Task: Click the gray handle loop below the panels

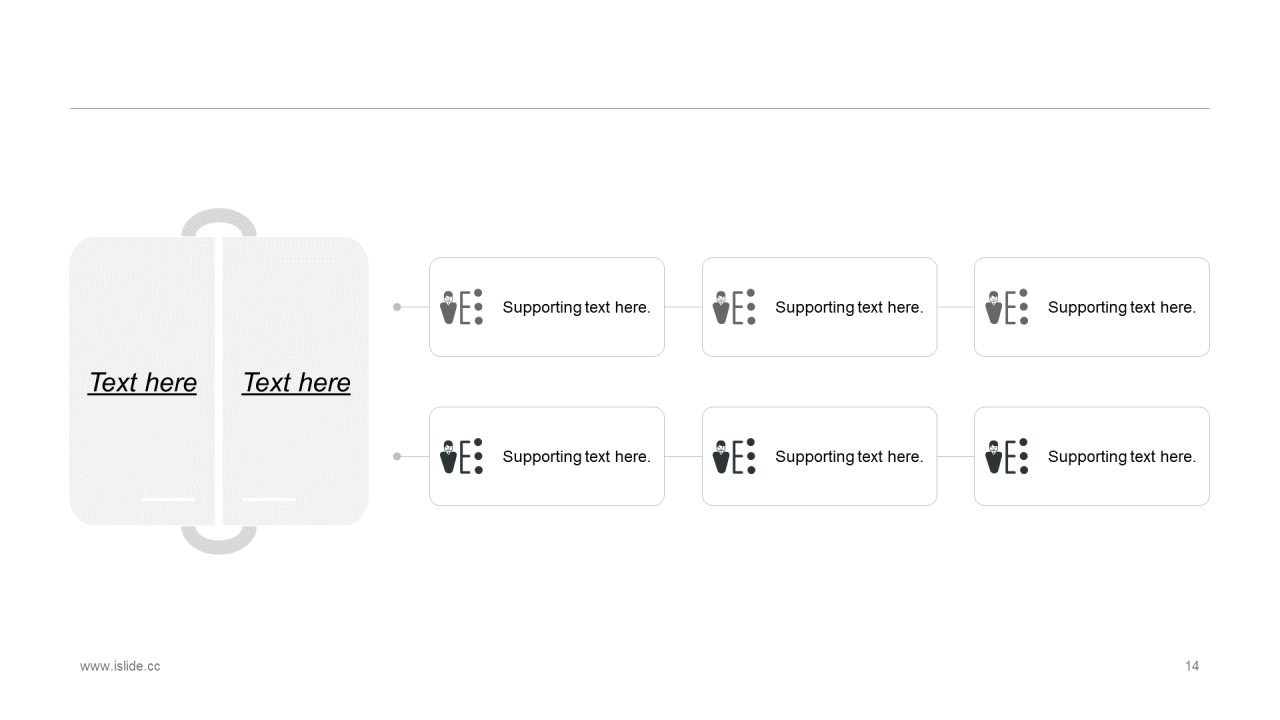Action: (219, 540)
